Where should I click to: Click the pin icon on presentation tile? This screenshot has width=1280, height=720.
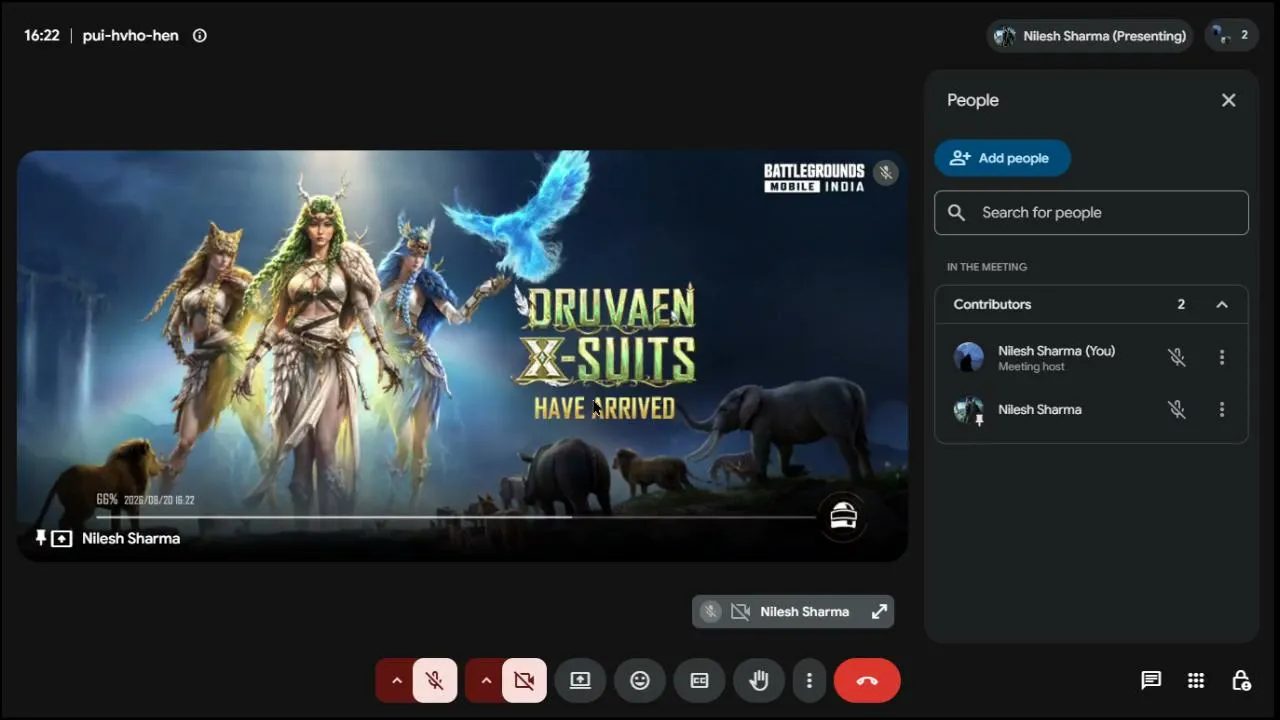41,538
